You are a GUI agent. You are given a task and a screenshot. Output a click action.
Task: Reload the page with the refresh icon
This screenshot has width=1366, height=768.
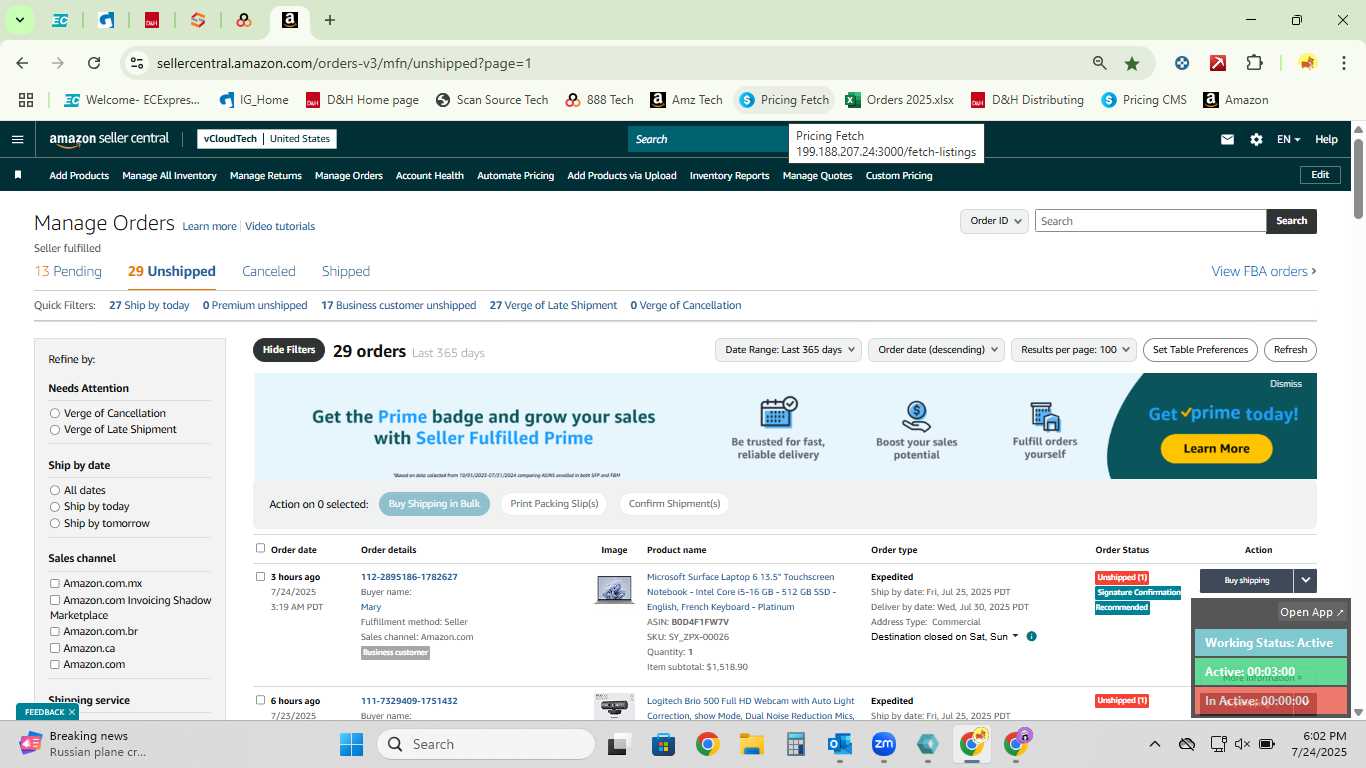(x=94, y=63)
